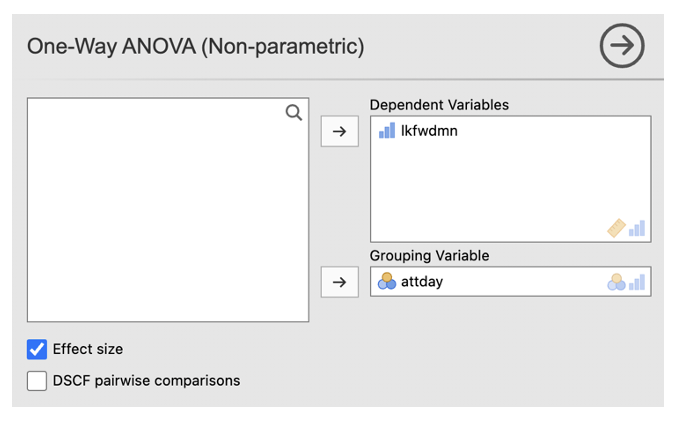Click the Grouping Variable label
Screen dimensions: 680x426
429,256
